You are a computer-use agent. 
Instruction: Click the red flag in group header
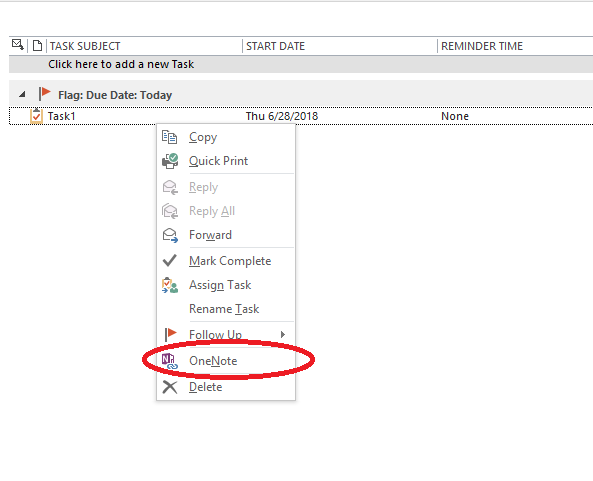(x=45, y=94)
